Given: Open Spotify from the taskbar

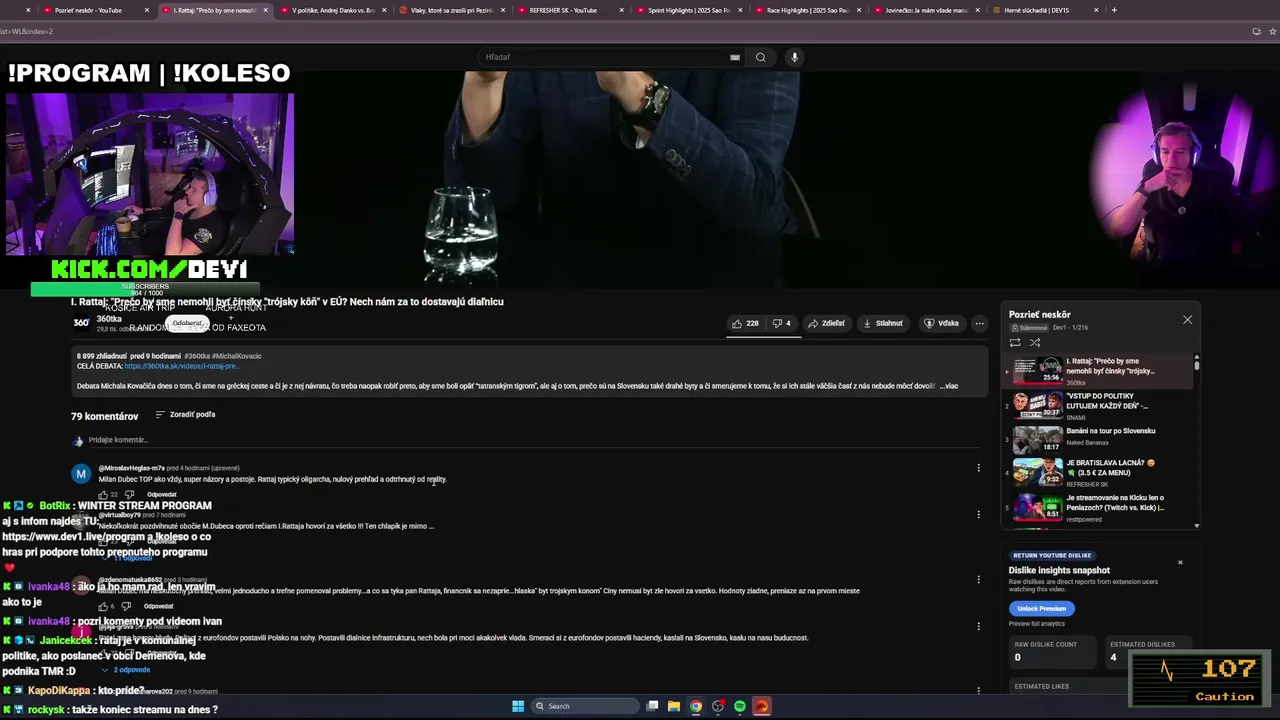Looking at the screenshot, I should (x=740, y=706).
